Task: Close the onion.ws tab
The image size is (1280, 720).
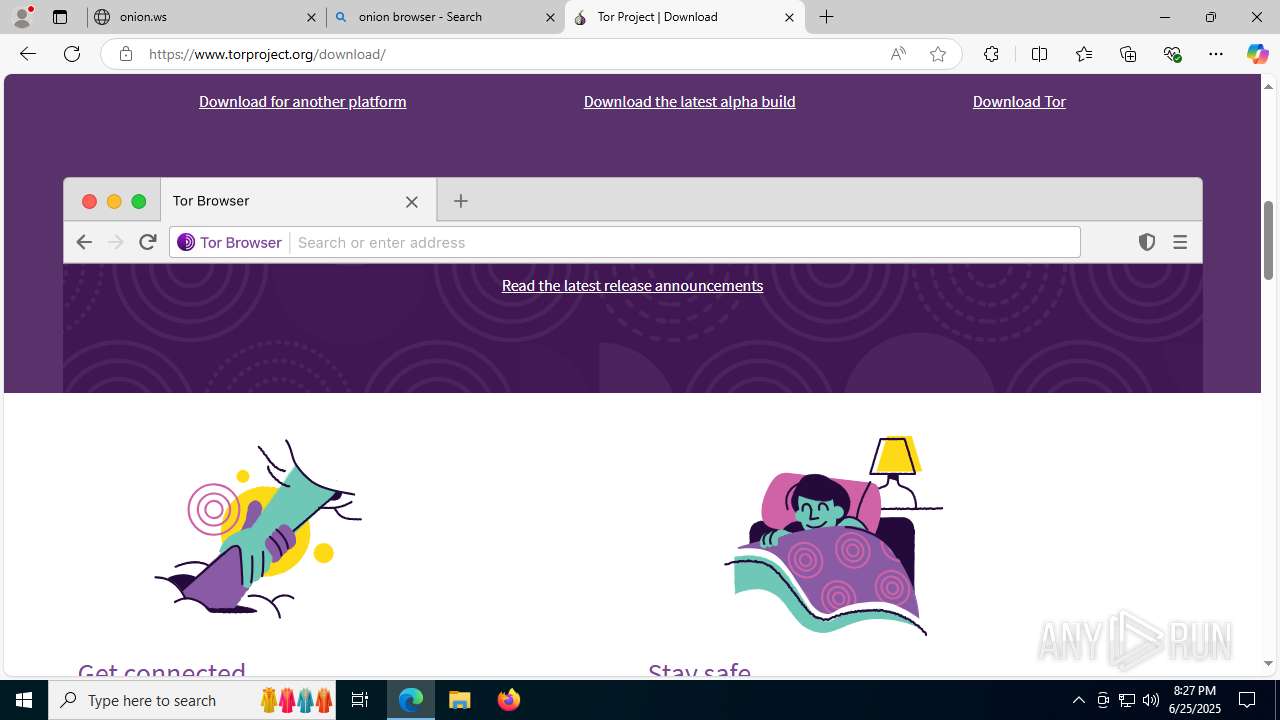Action: pyautogui.click(x=311, y=17)
